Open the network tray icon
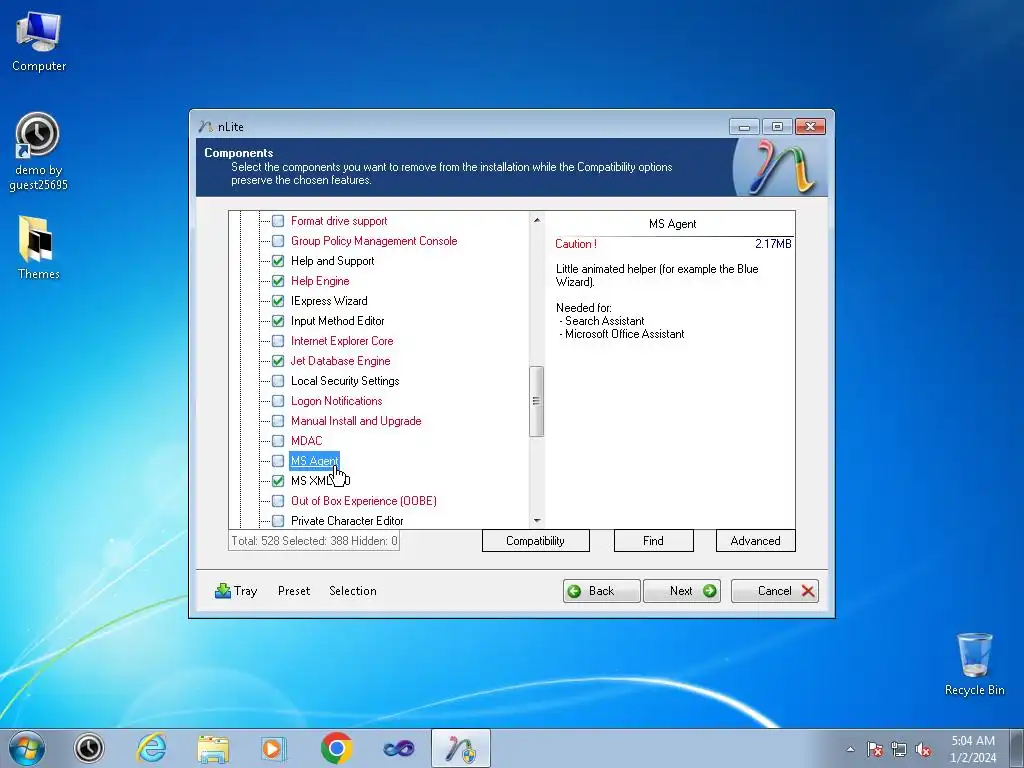The width and height of the screenshot is (1024, 768). (899, 749)
